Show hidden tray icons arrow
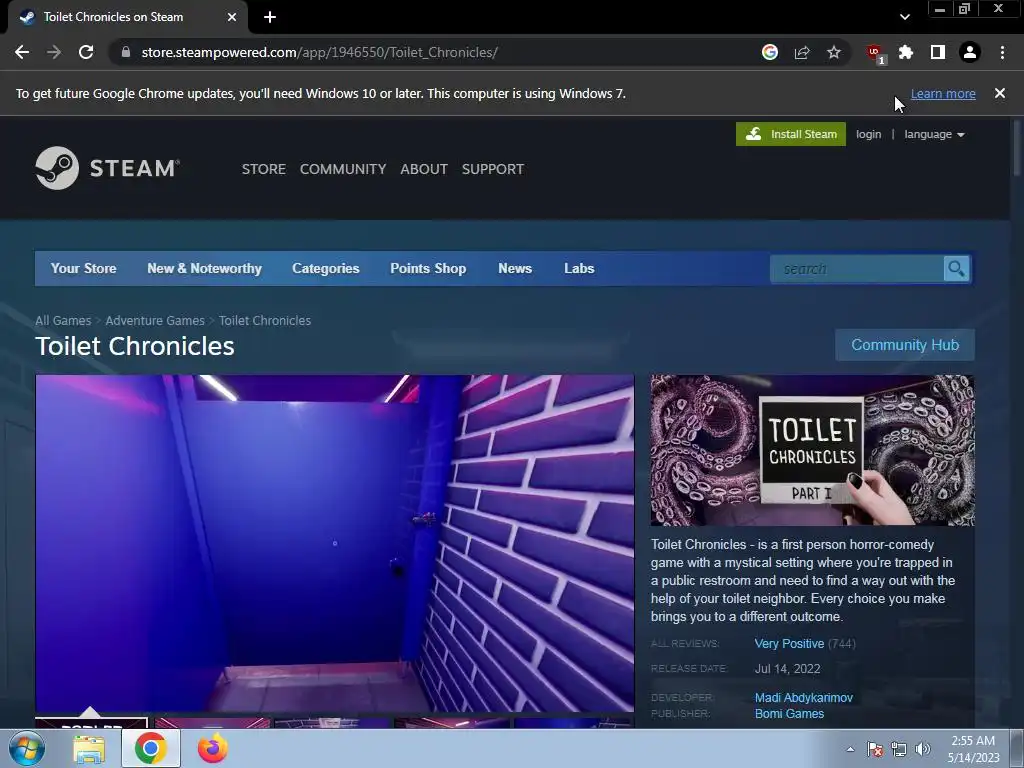This screenshot has width=1024, height=768. click(x=850, y=750)
